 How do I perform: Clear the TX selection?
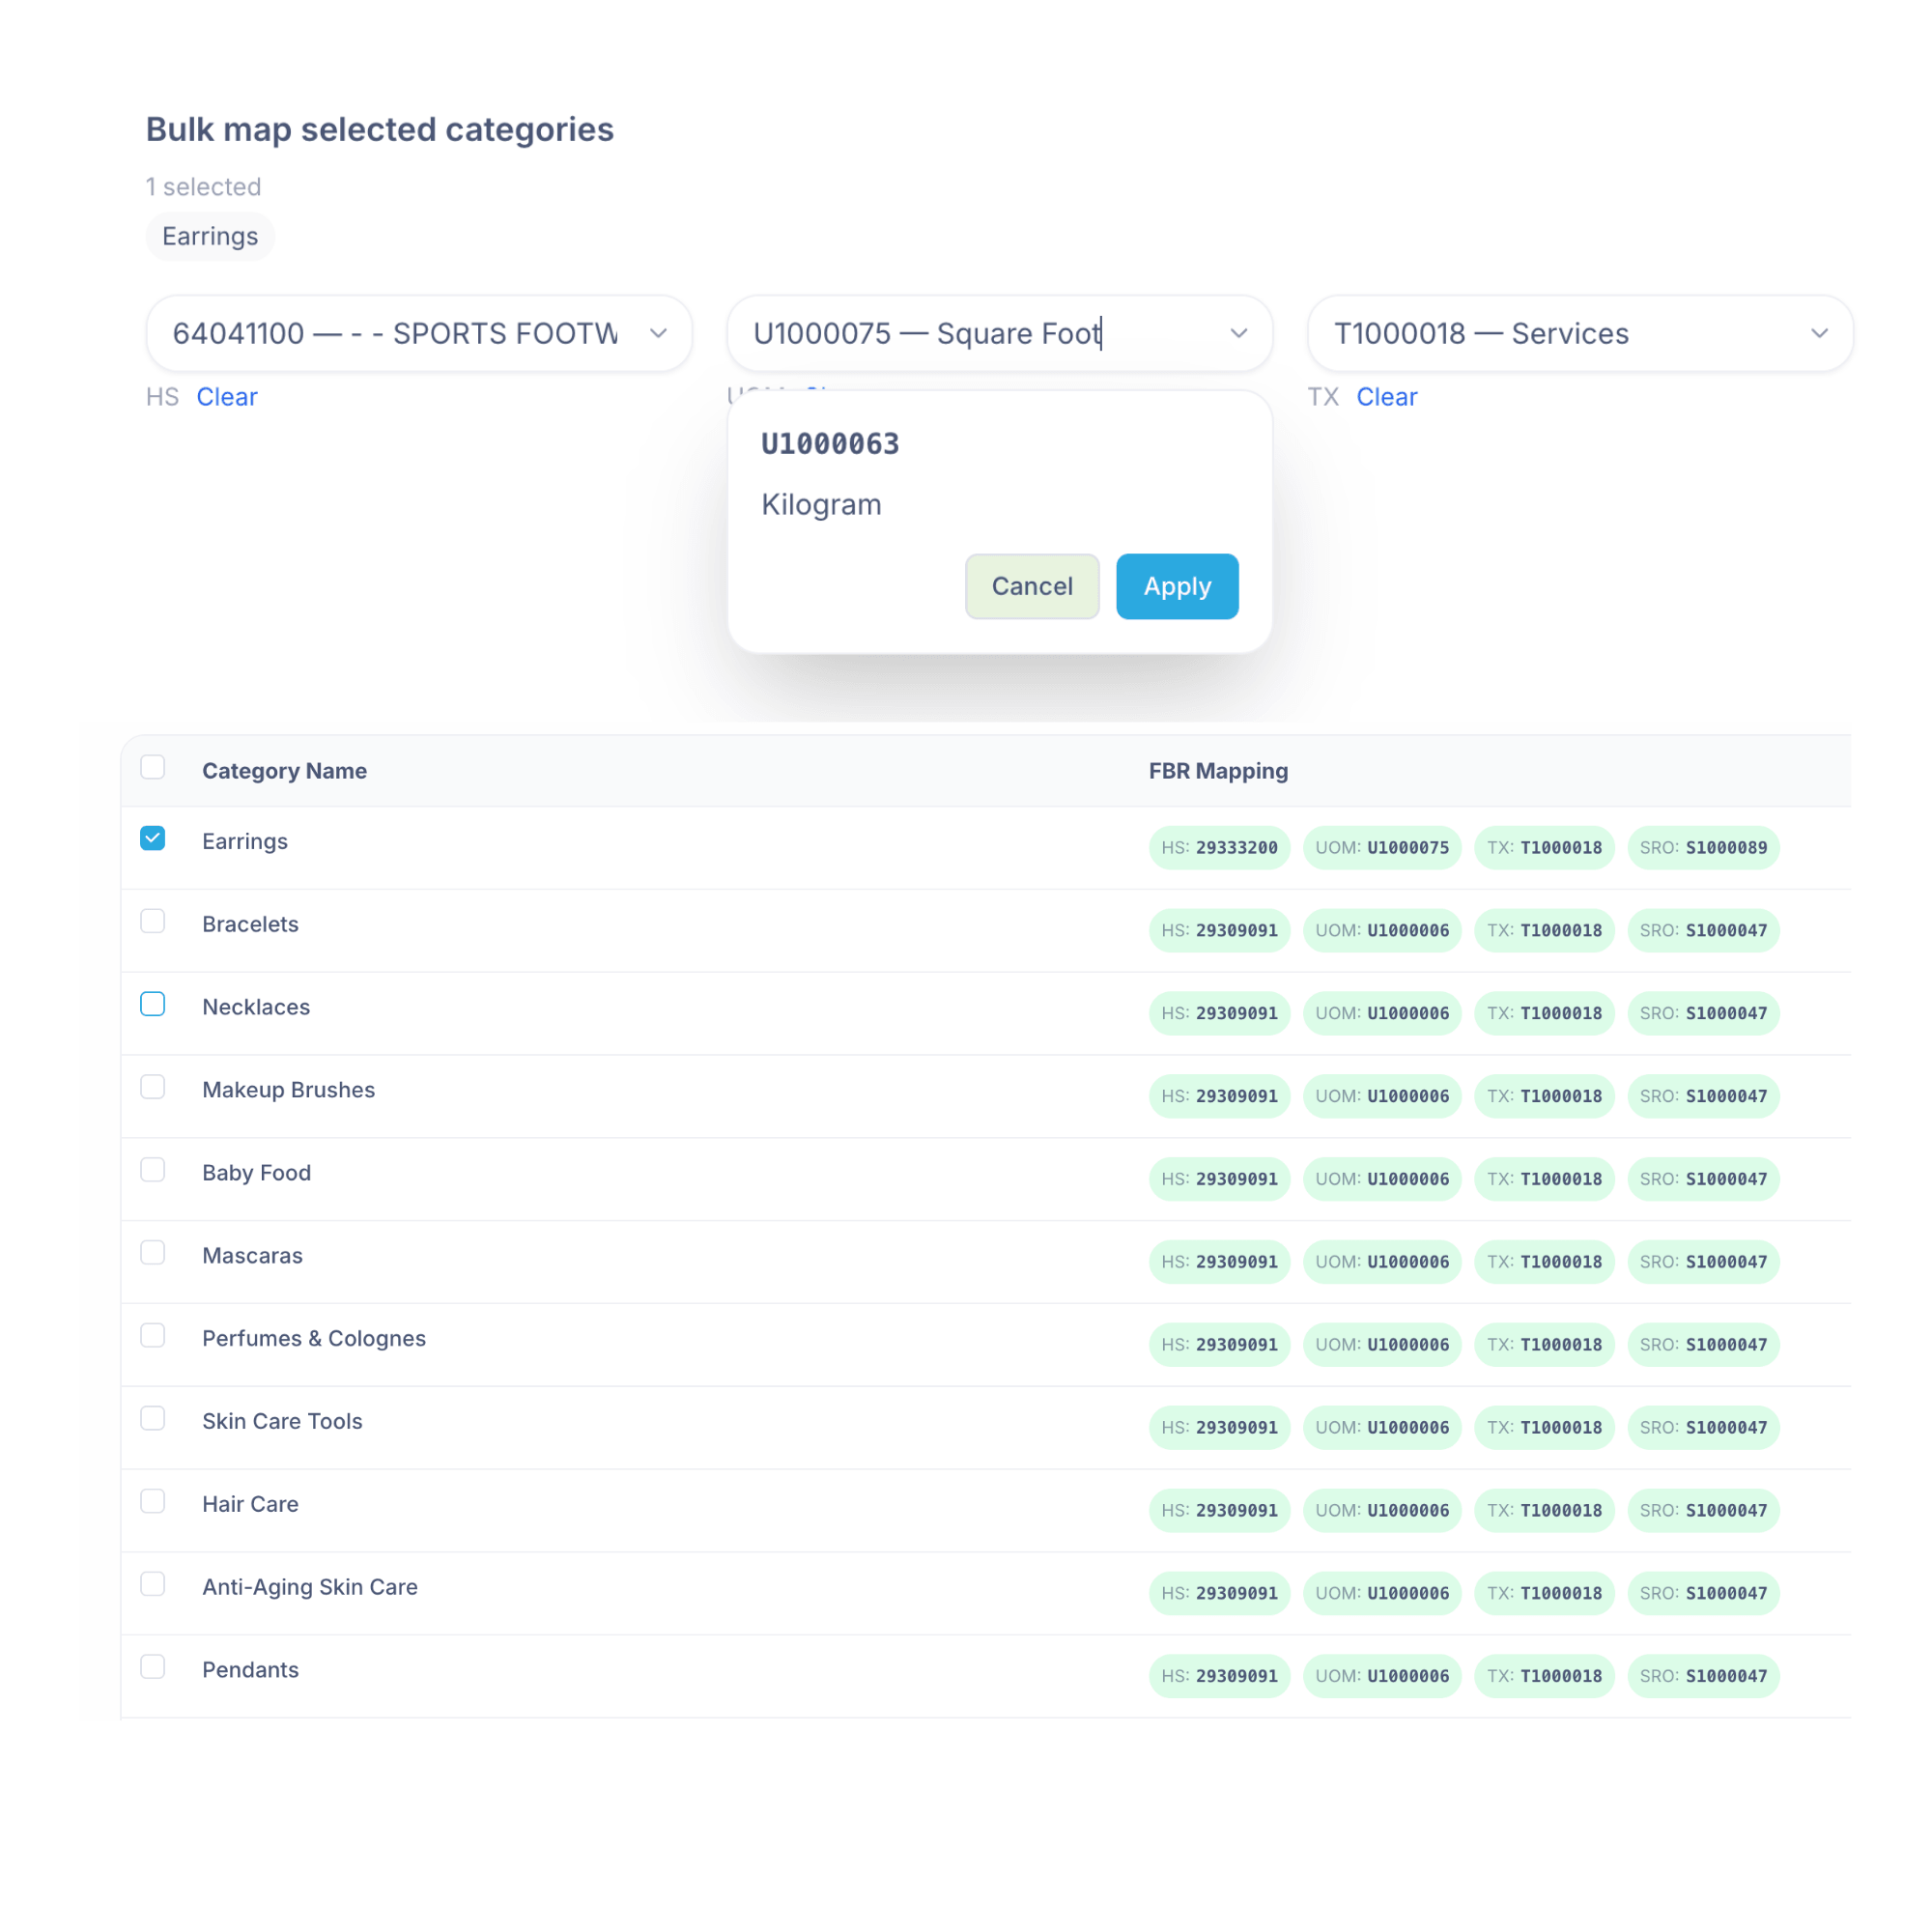pos(1386,396)
